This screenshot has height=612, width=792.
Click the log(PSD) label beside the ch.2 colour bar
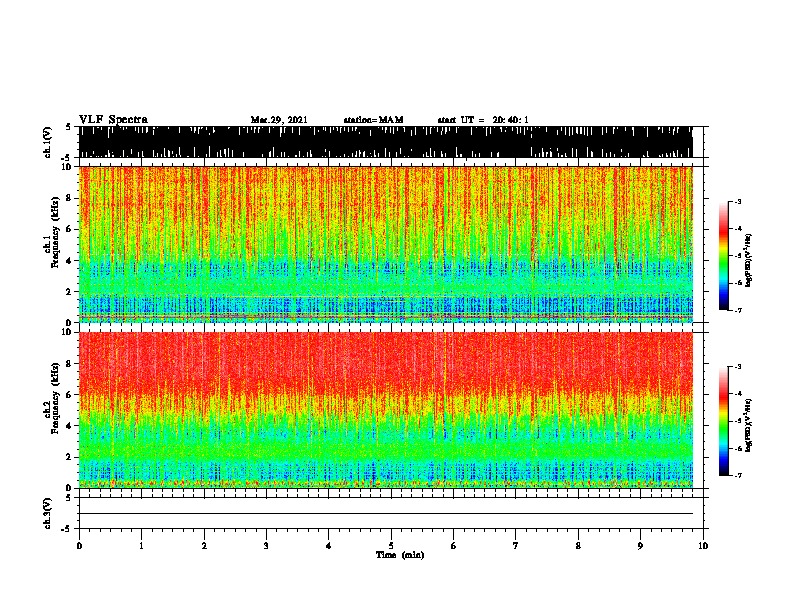click(x=748, y=425)
